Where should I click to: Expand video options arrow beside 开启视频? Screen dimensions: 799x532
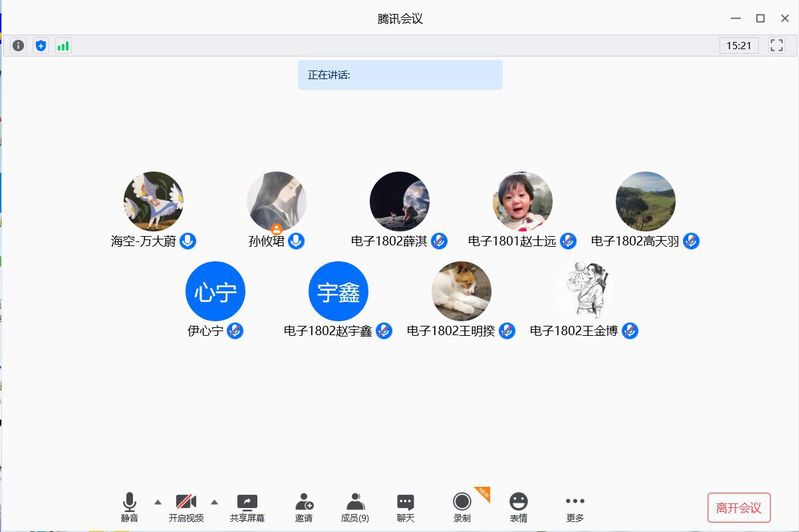coord(215,502)
